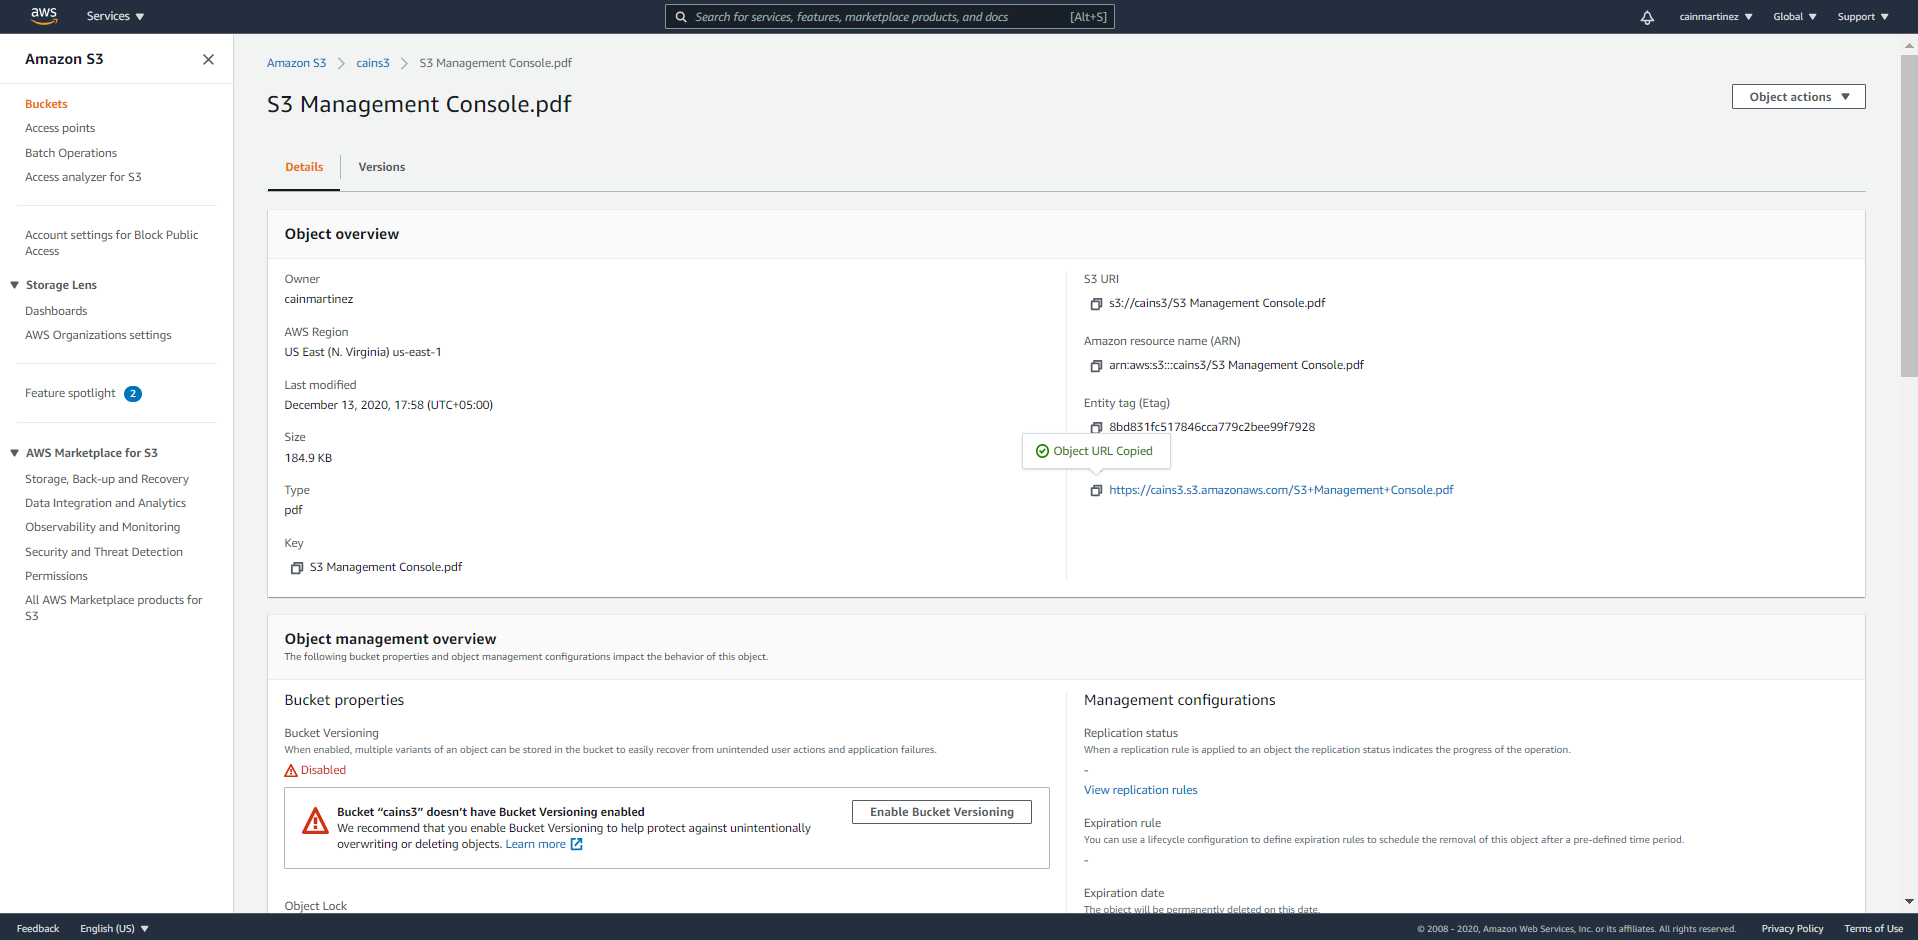Click the s3://cains3 URI text
This screenshot has height=940, width=1918.
[1217, 303]
